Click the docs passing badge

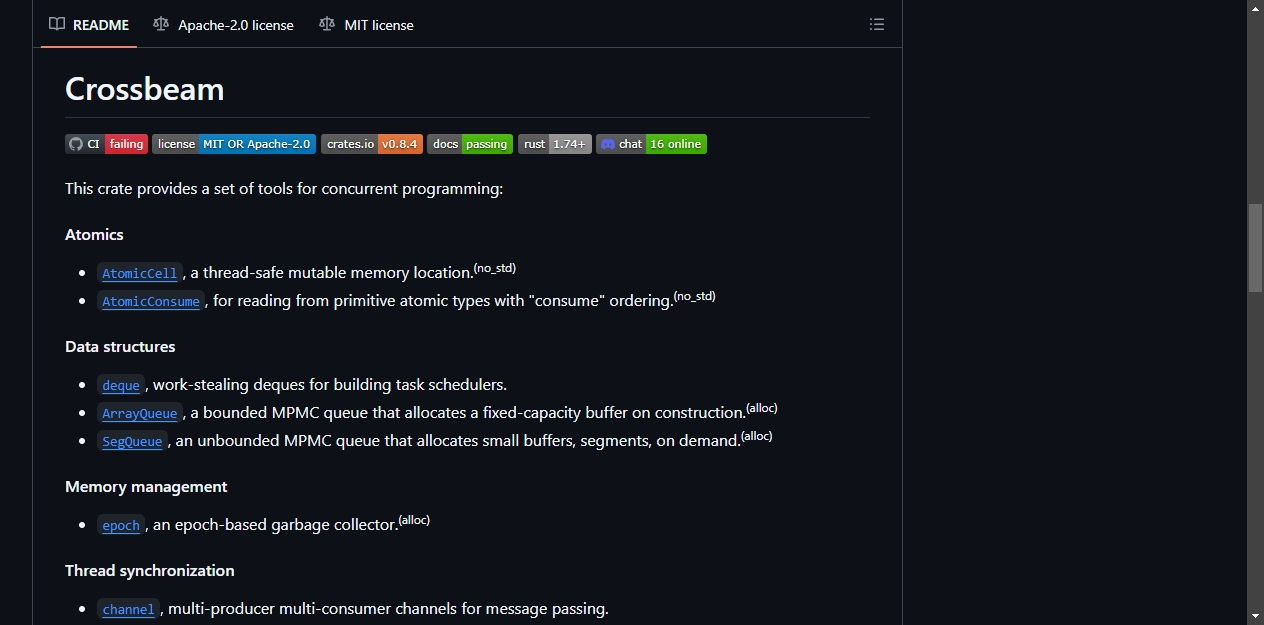click(470, 144)
